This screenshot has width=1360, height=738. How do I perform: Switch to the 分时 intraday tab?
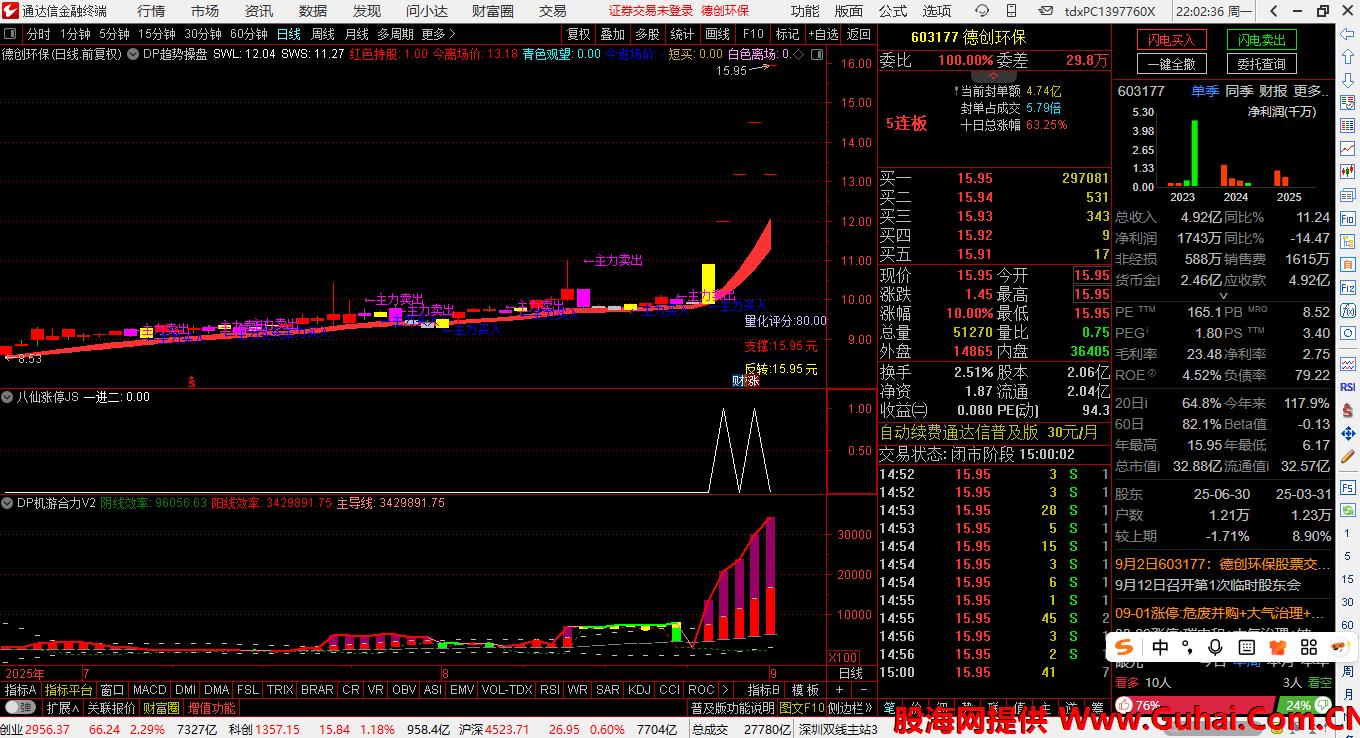click(38, 34)
